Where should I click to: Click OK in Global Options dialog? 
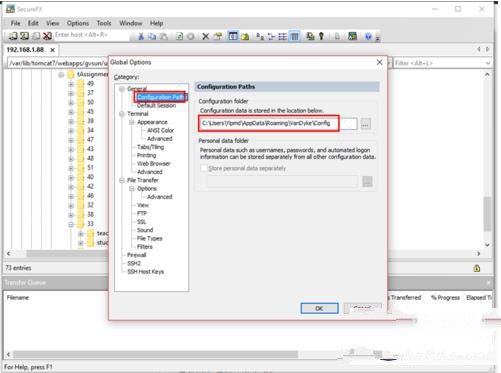click(x=319, y=308)
